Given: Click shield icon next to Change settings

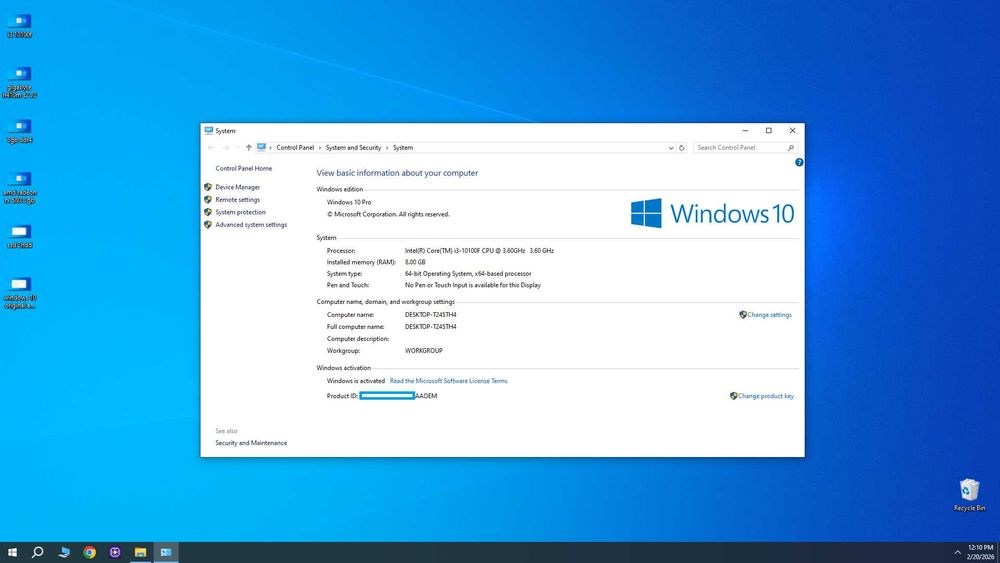Looking at the screenshot, I should (743, 315).
